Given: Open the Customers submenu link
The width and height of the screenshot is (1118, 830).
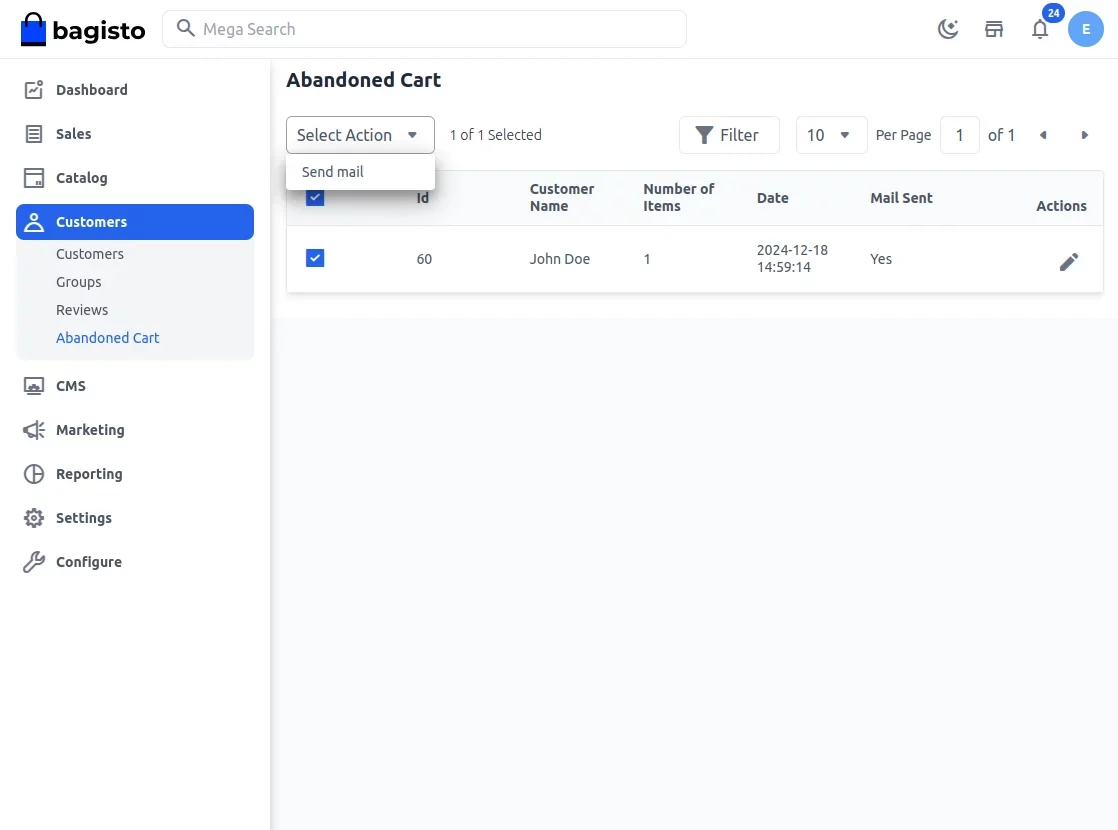Looking at the screenshot, I should click(x=90, y=254).
